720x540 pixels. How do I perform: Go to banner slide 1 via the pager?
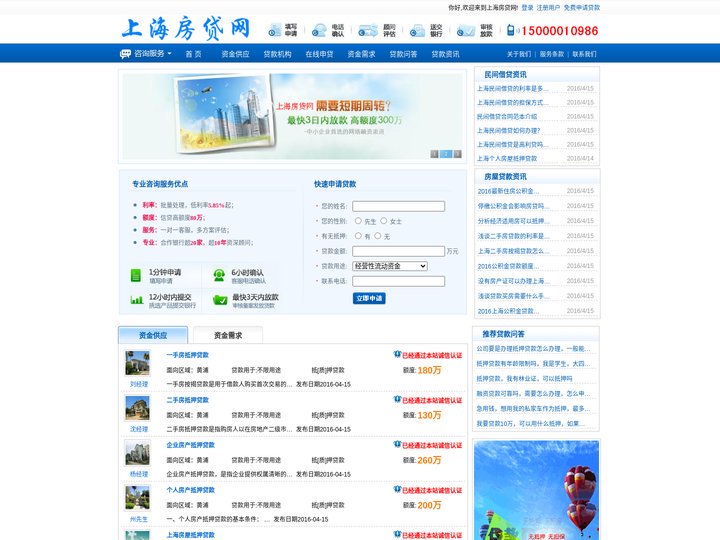coord(434,154)
